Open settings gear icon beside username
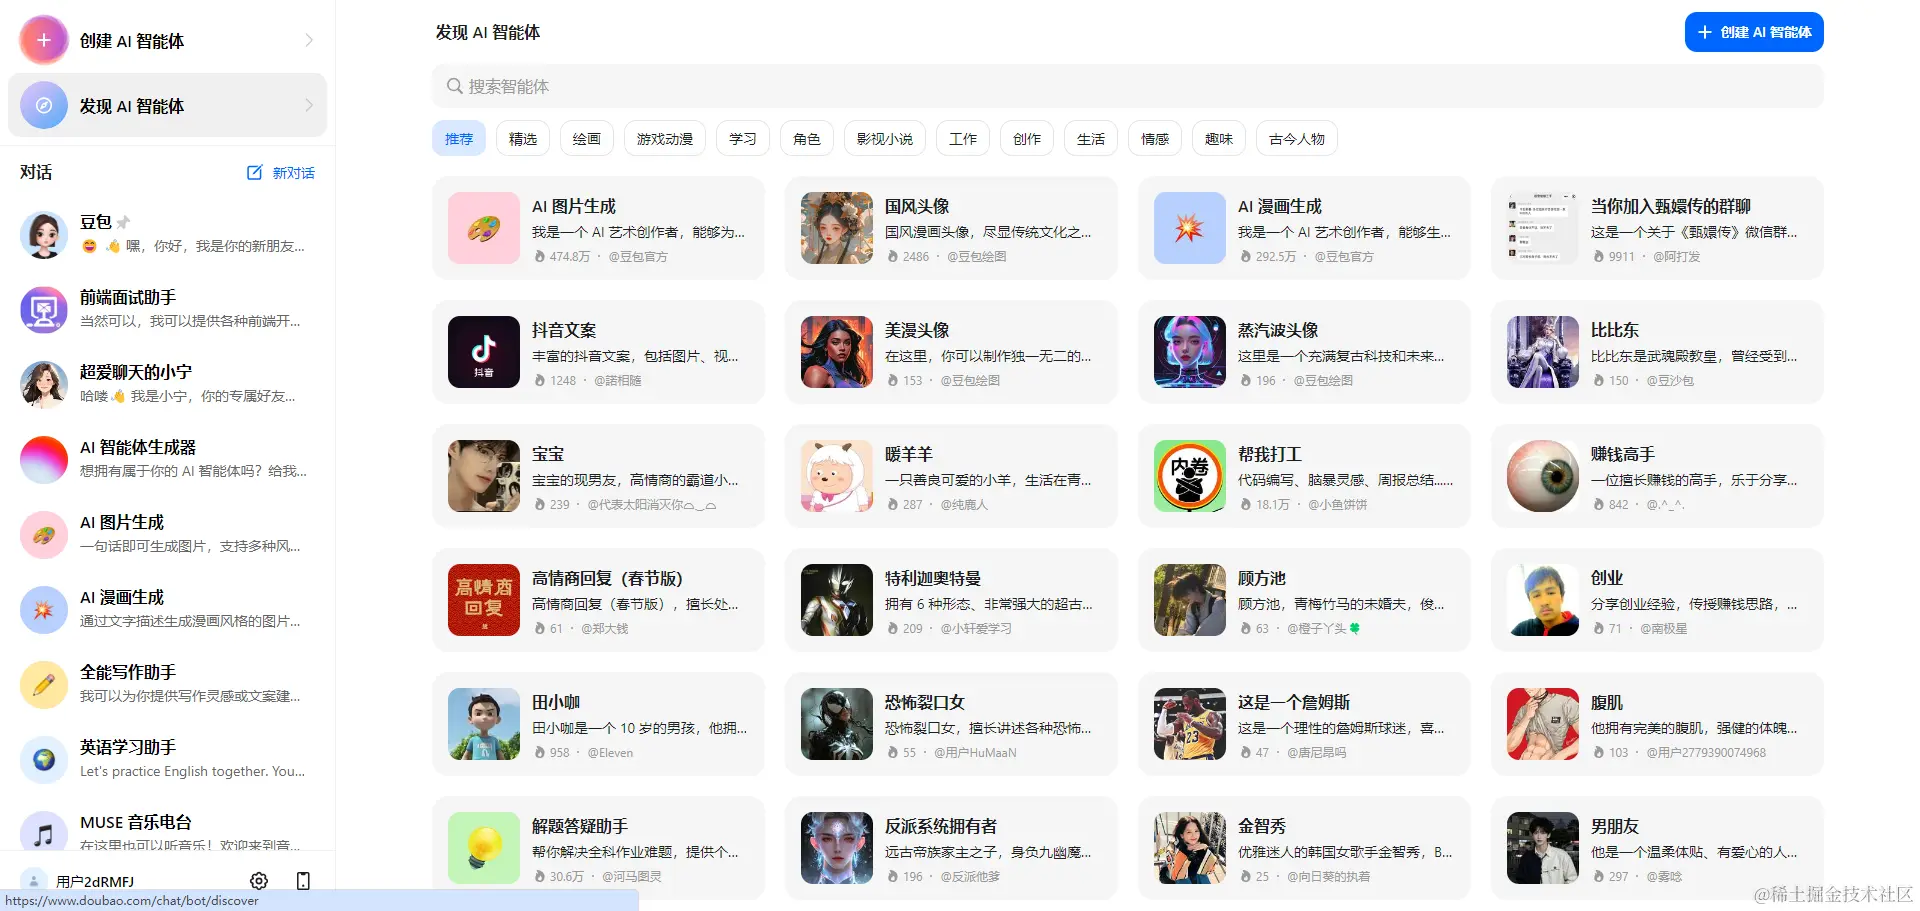The width and height of the screenshot is (1920, 911). coord(259,881)
